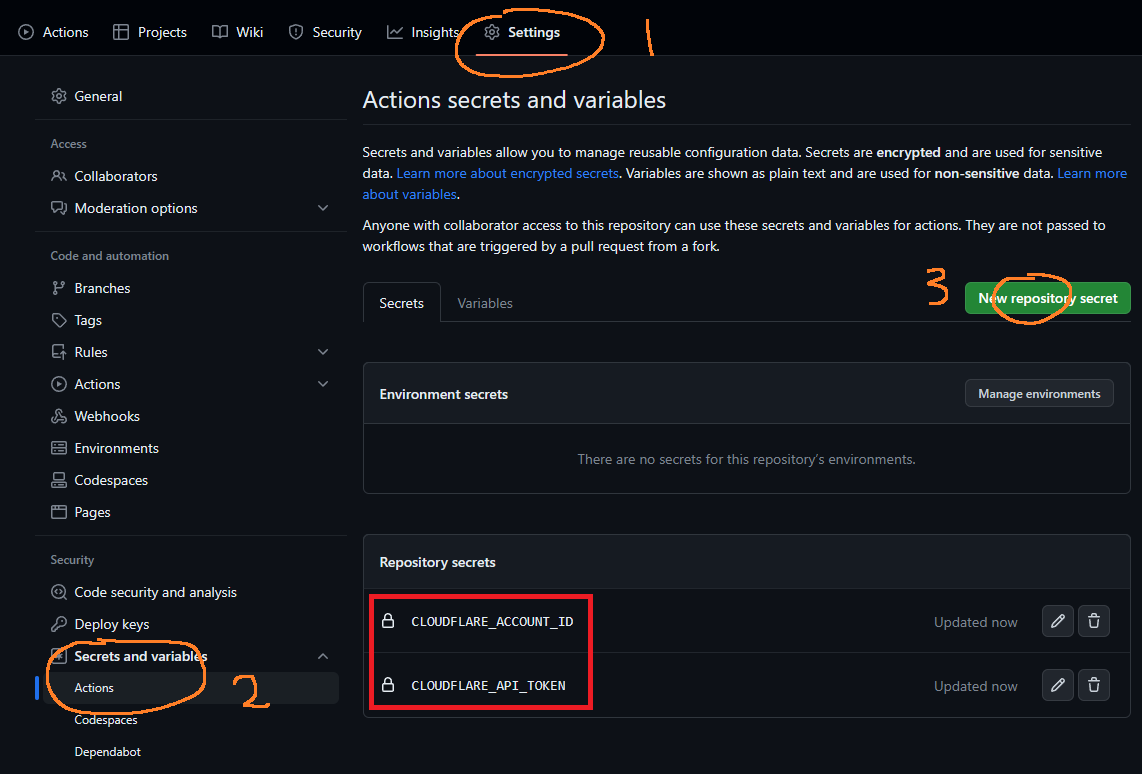Delete CLOUDFLARE_API_TOKEN with the trash icon
1142x774 pixels.
1093,685
